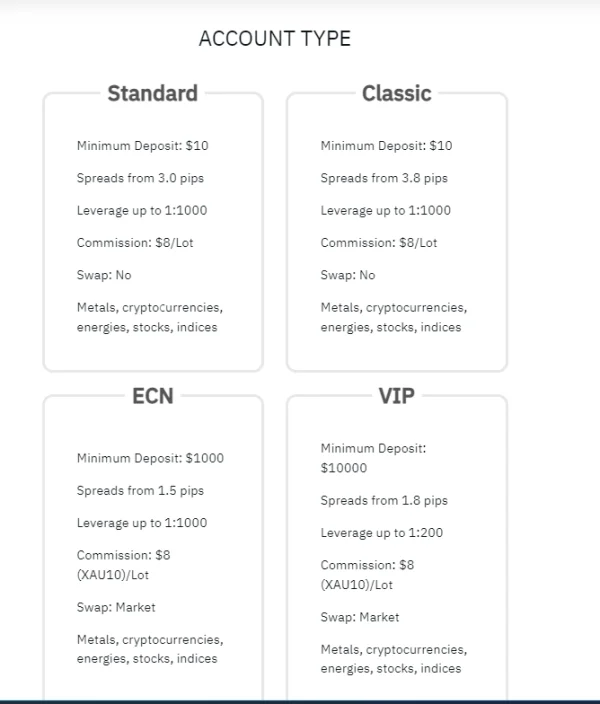Select the Standard account card title
The height and width of the screenshot is (704, 600).
click(x=152, y=94)
